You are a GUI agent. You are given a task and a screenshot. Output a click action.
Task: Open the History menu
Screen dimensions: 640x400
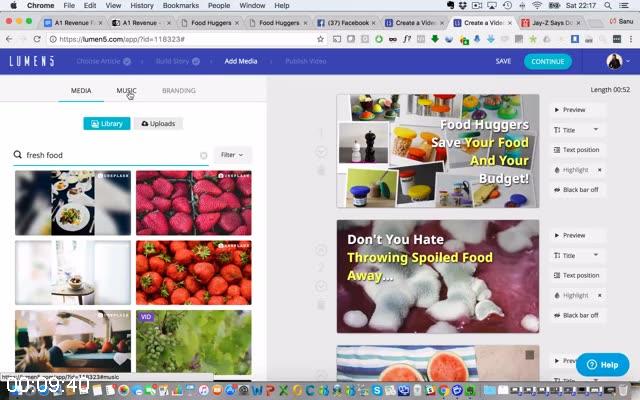[x=142, y=6]
